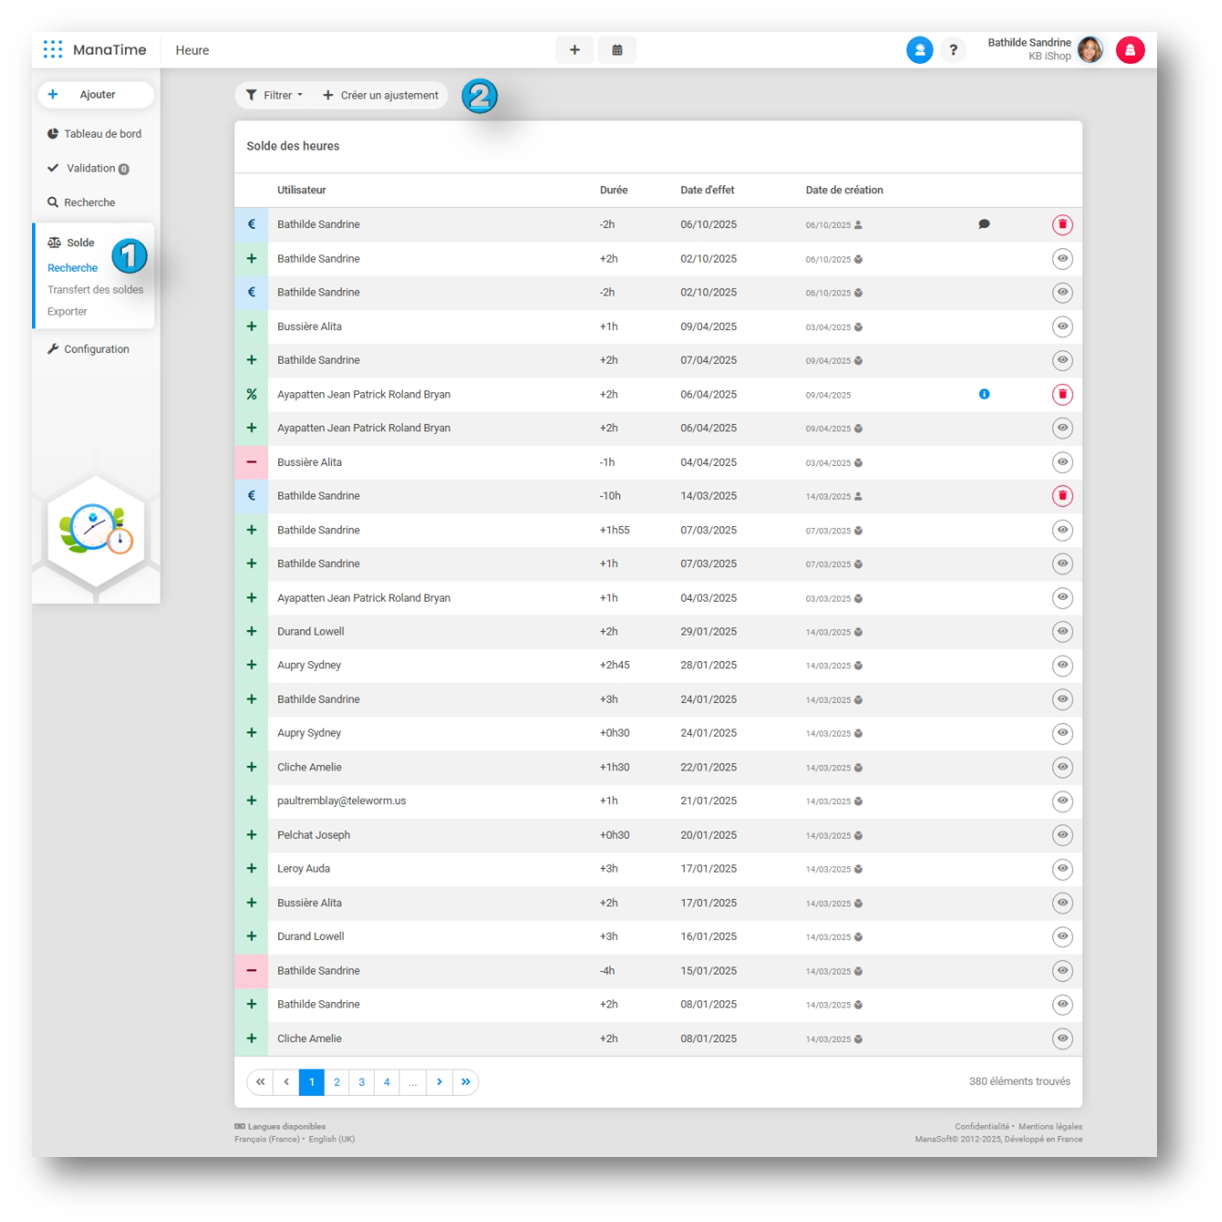Open comment bubble on first row
1222x1222 pixels.
point(984,225)
